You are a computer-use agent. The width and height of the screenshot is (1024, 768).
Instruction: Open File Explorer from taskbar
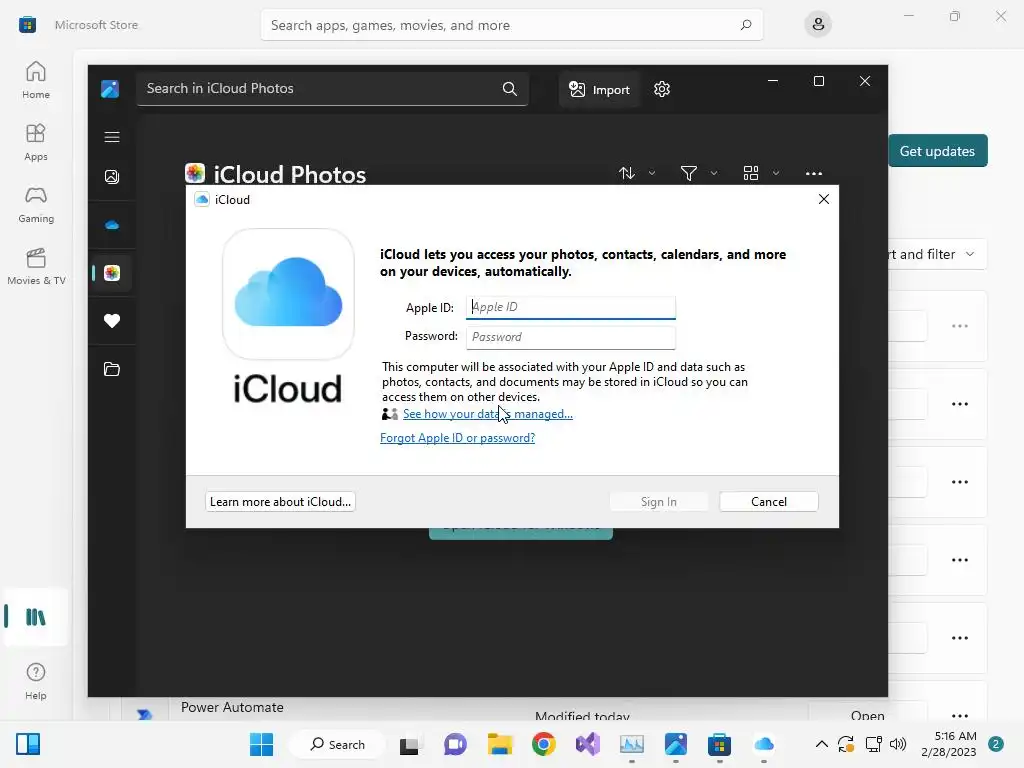500,744
